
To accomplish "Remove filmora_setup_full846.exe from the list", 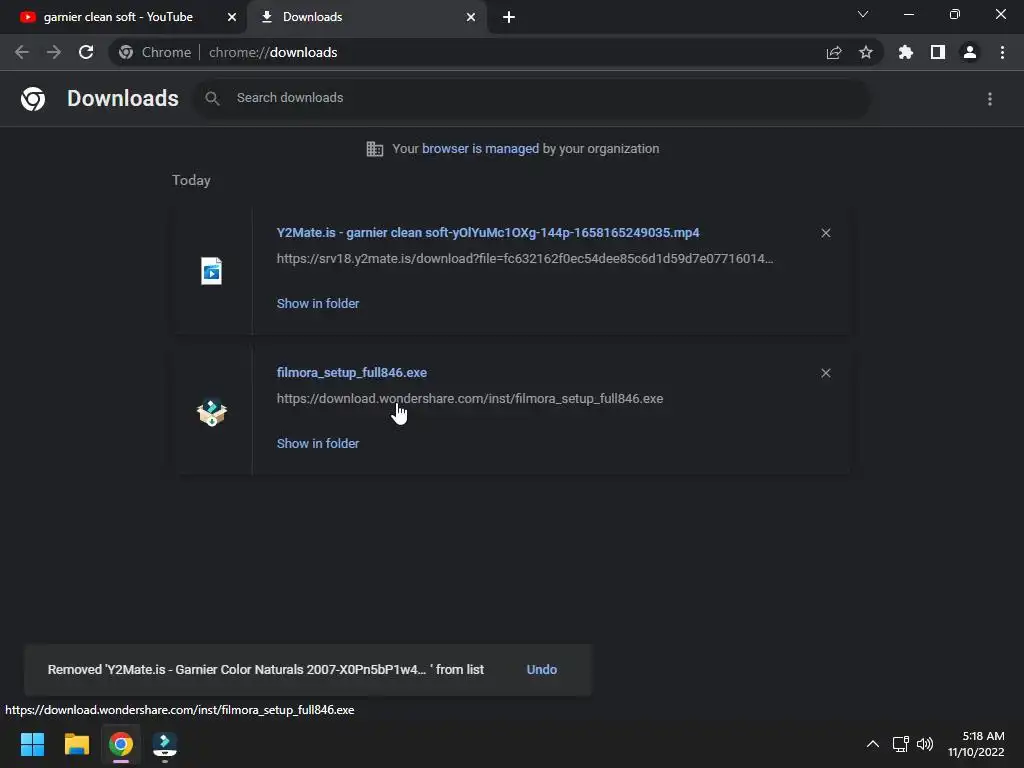I will [x=826, y=373].
